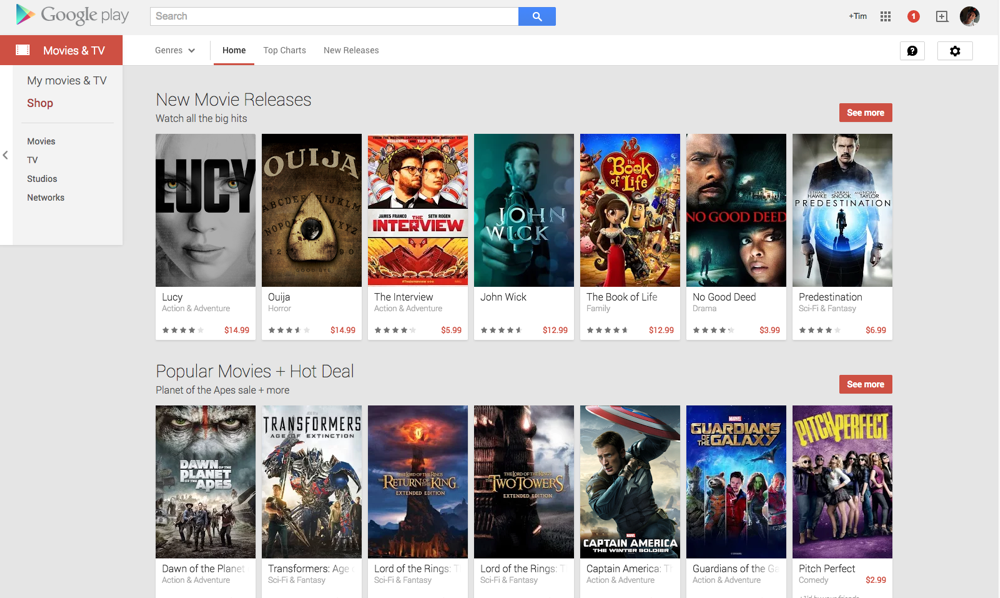This screenshot has height=598, width=1000.
Task: Open the Guardians of the Galaxy poster
Action: [x=735, y=481]
